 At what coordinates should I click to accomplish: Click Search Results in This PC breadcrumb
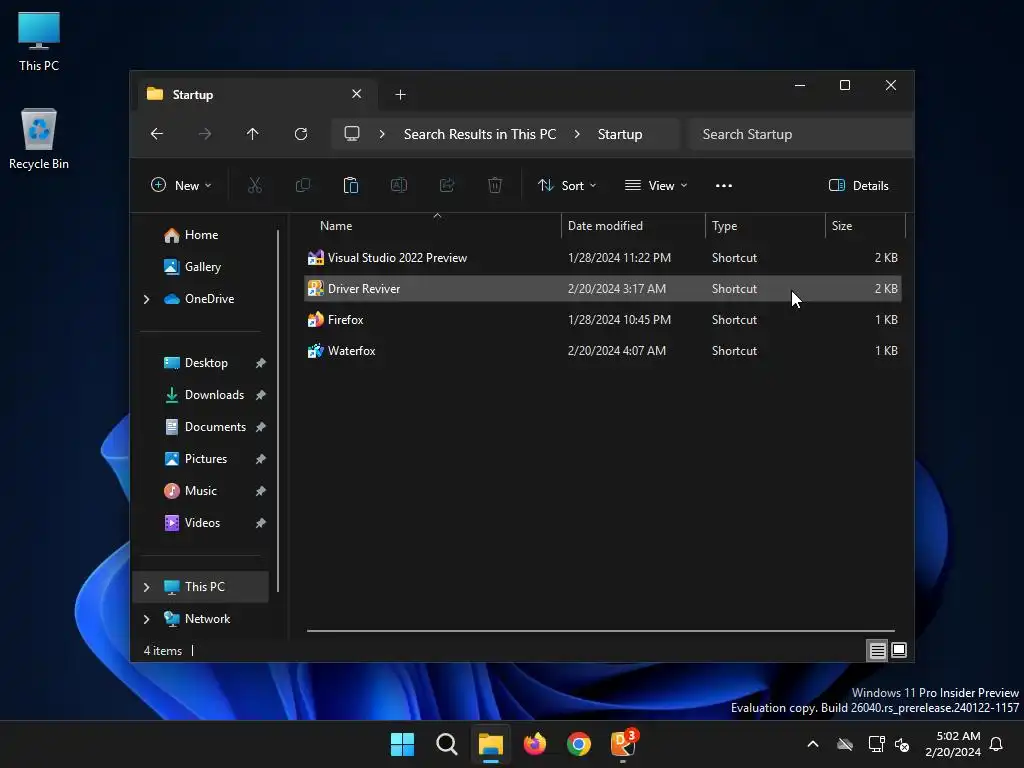coord(480,134)
